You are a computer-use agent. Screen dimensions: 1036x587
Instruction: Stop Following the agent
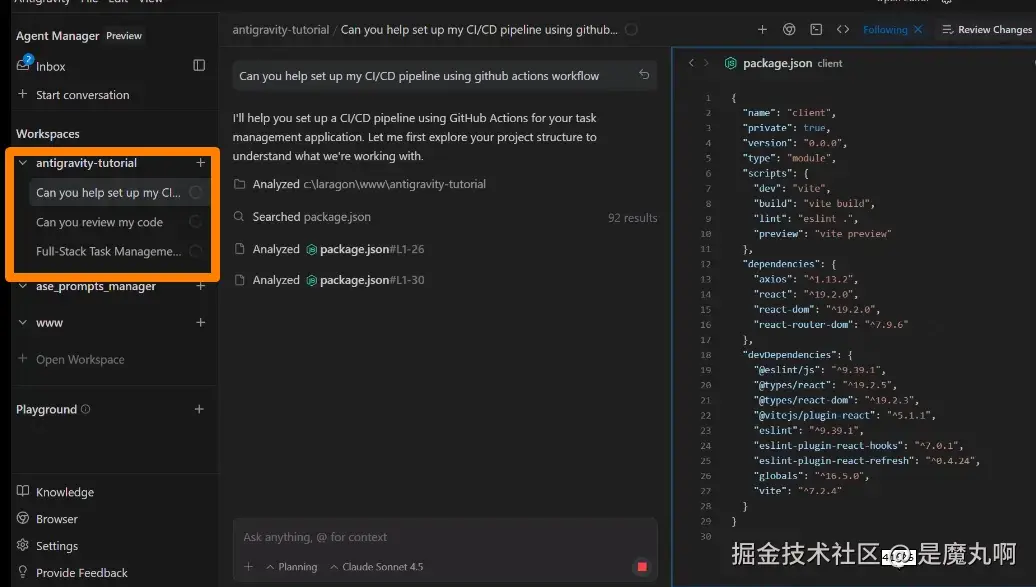[x=918, y=29]
